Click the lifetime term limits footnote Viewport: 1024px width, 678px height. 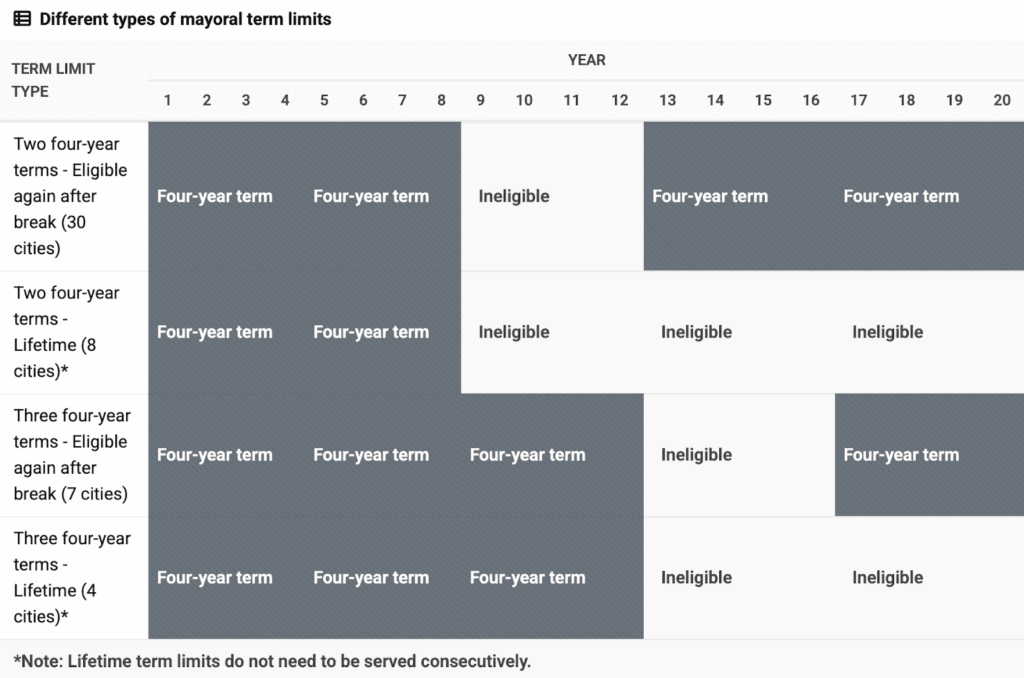[x=272, y=661]
